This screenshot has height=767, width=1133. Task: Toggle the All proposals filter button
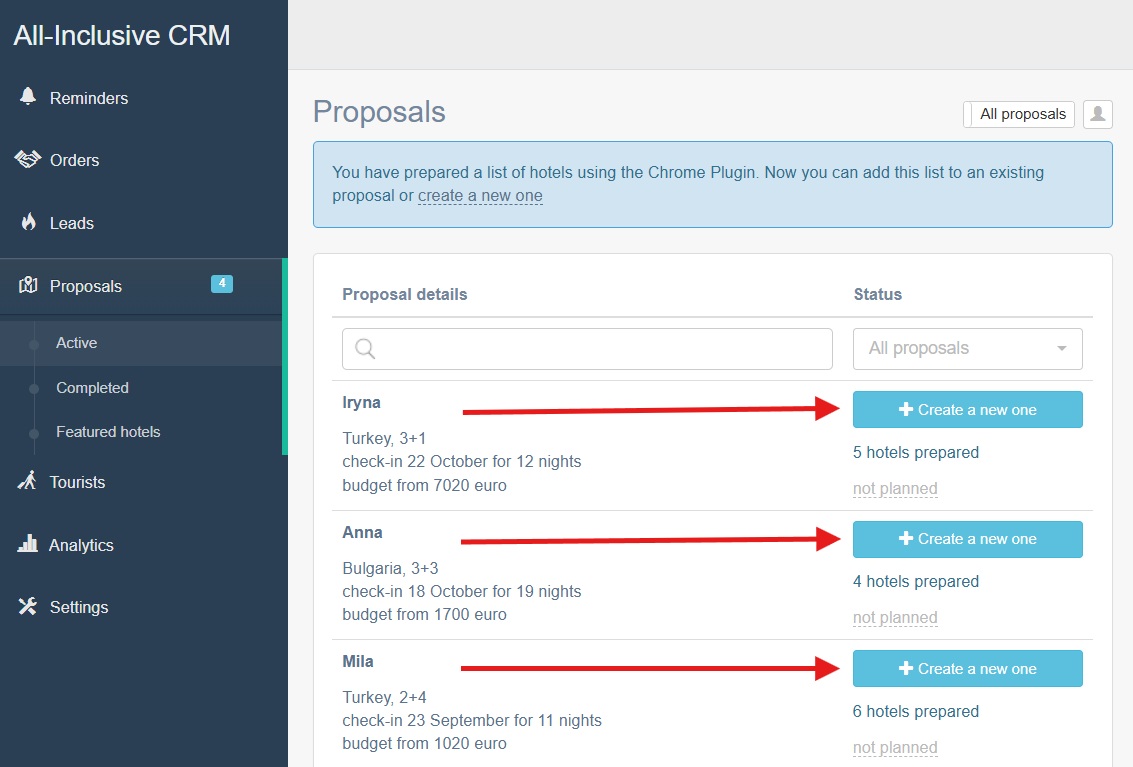[x=1019, y=114]
